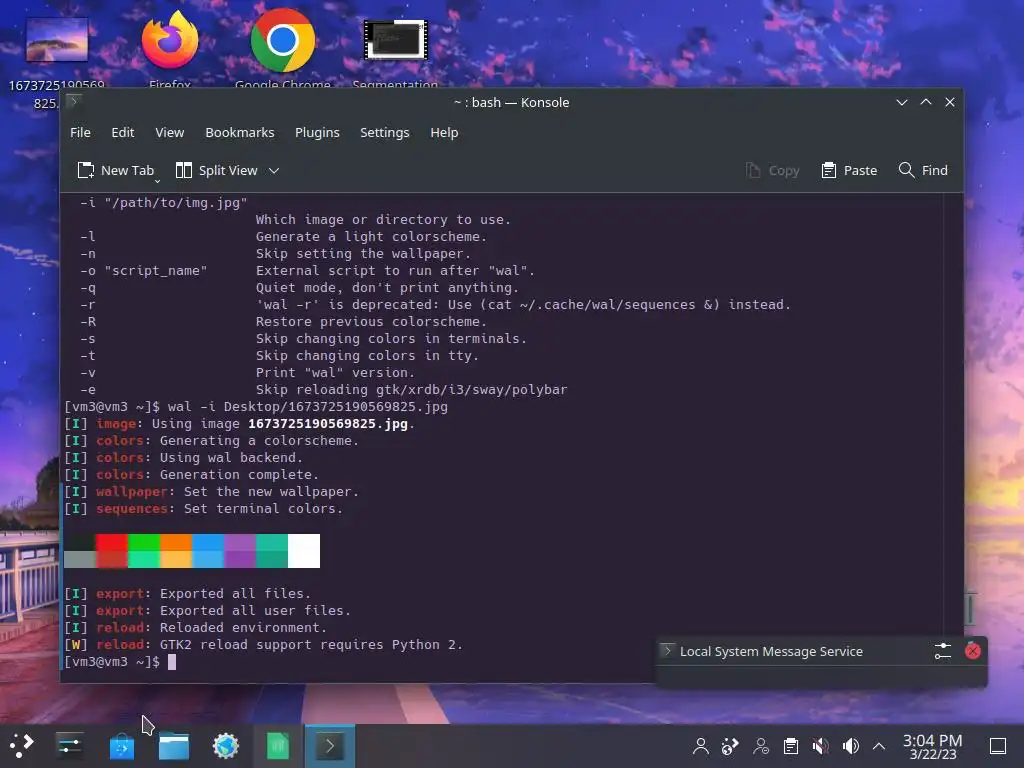Click the globe with arrow tray icon
Screen dimensions: 1024x768
tap(730, 746)
